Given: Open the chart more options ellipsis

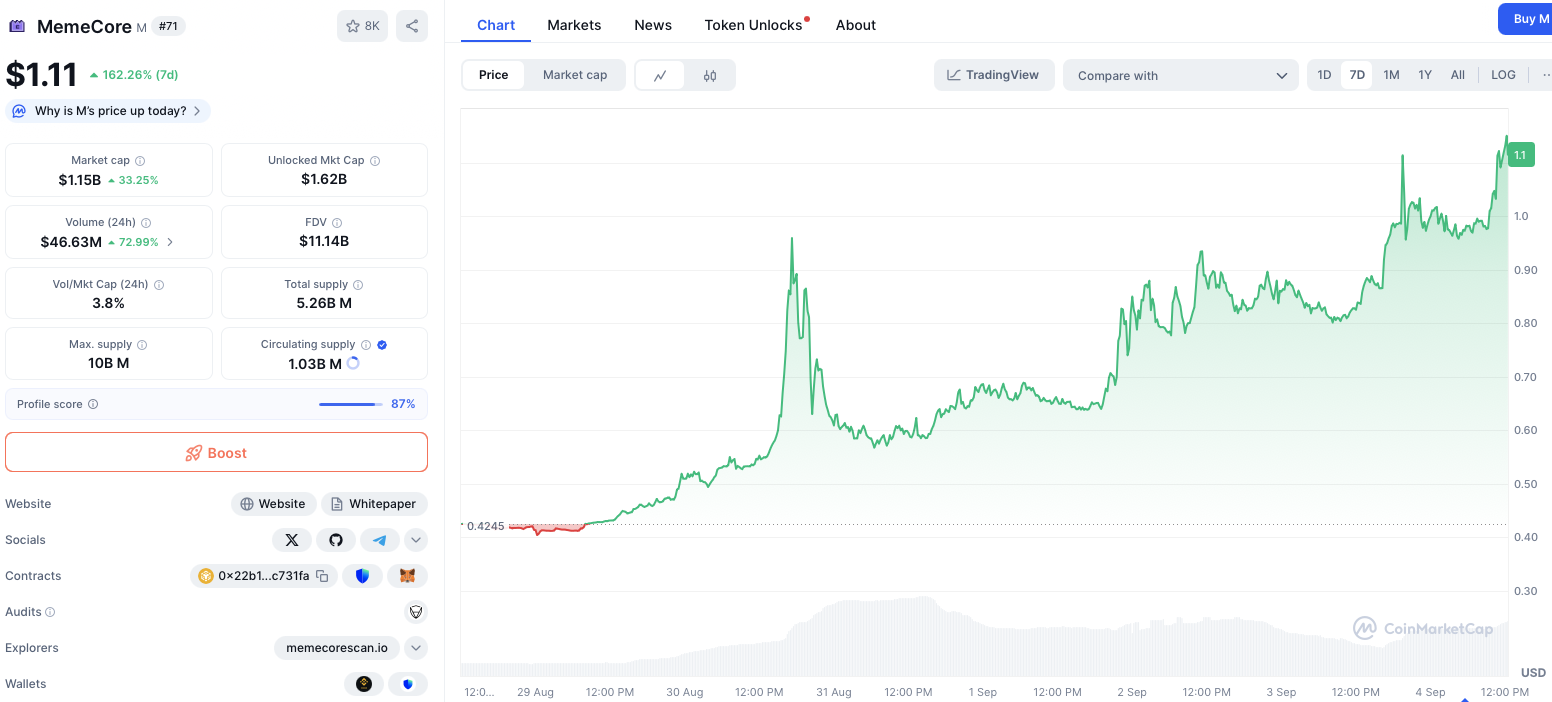Looking at the screenshot, I should point(1544,75).
